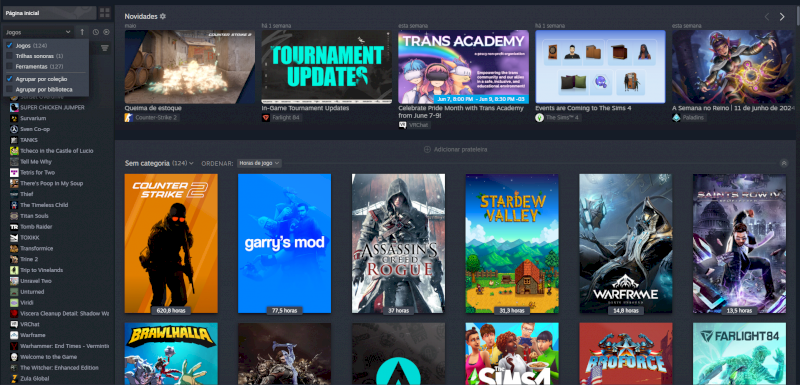
Task: Click Survarium icon in game list
Action: pyautogui.click(x=14, y=118)
